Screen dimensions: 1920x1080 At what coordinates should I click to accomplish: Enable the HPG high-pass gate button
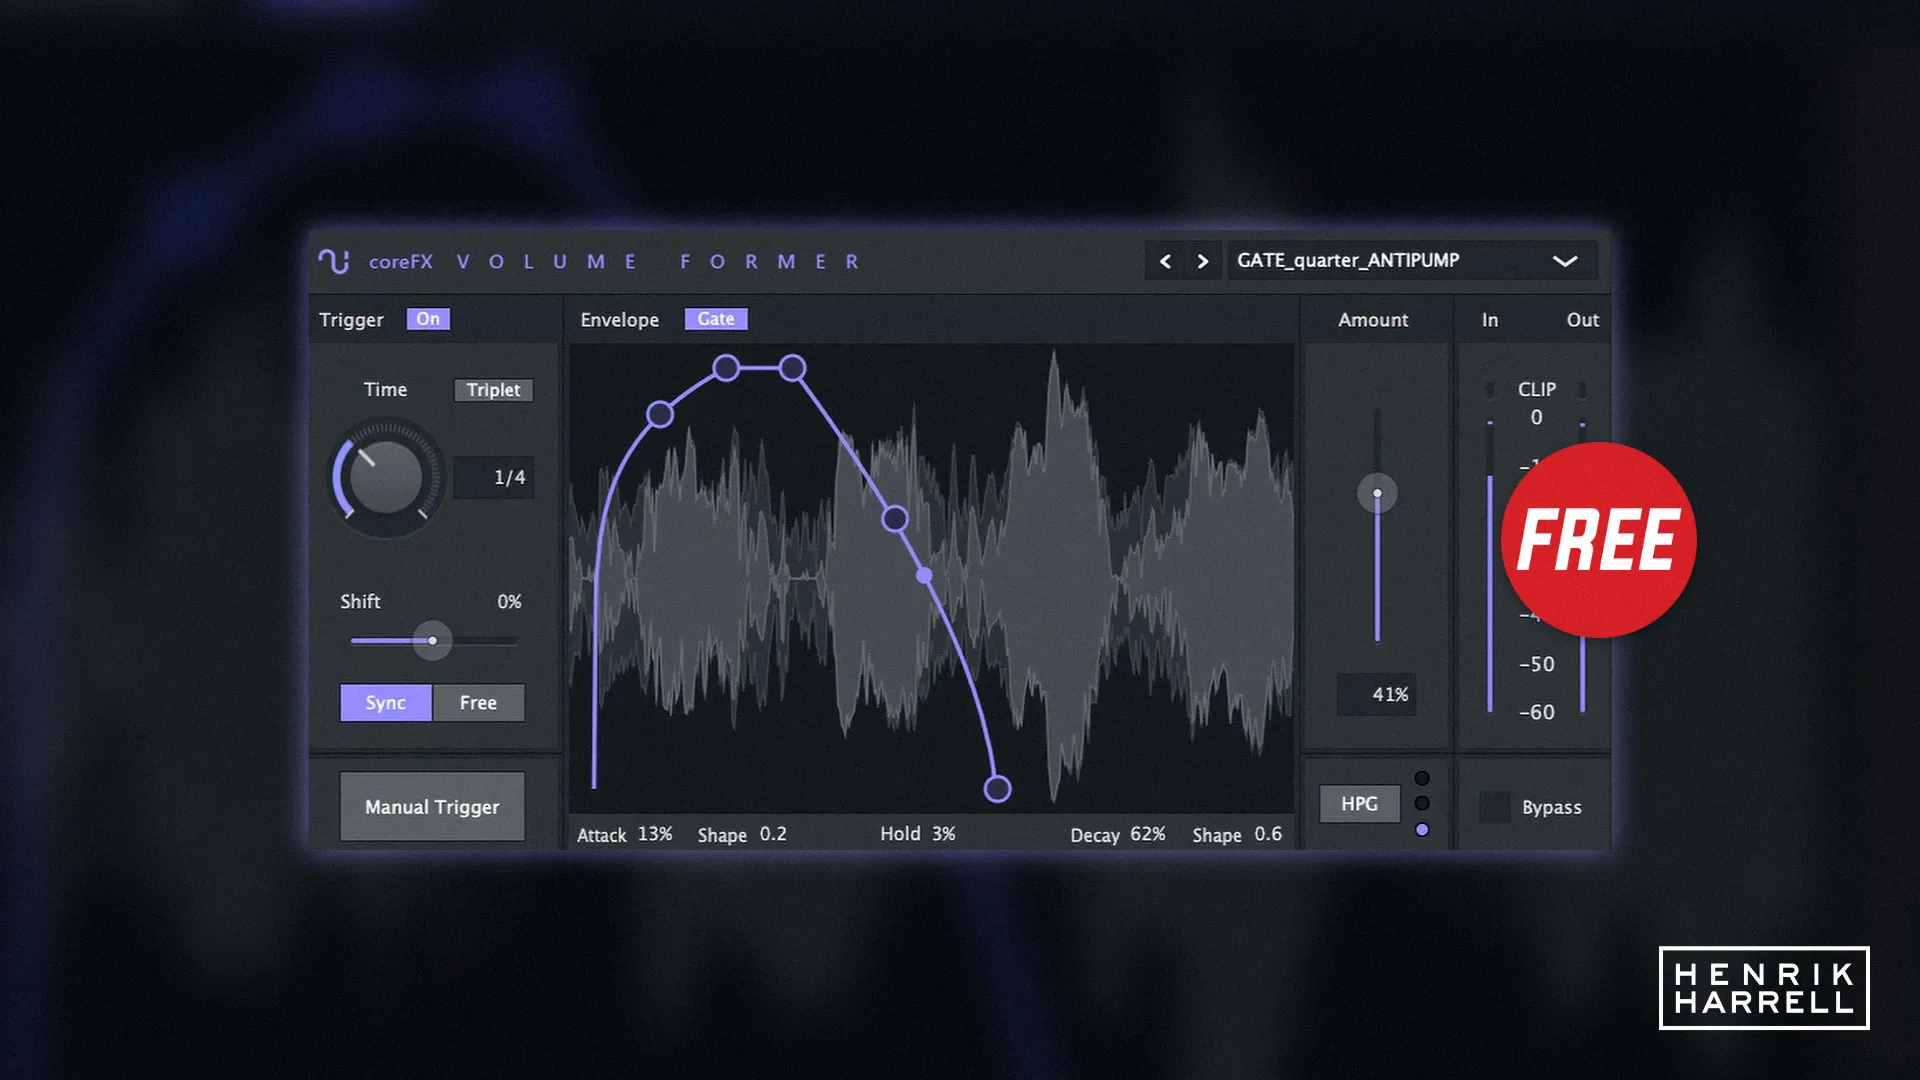click(x=1358, y=803)
